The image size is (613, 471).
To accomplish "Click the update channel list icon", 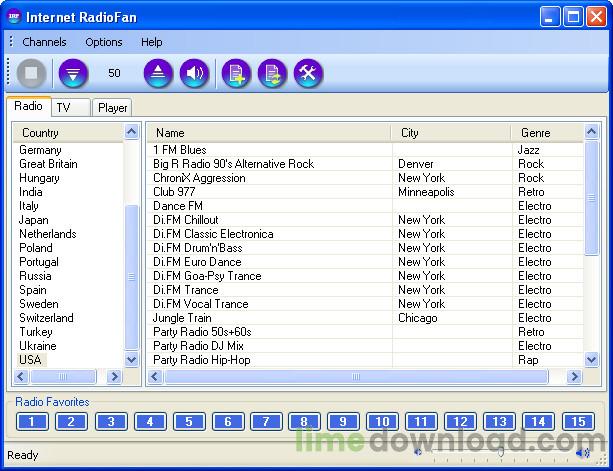I will [272, 73].
